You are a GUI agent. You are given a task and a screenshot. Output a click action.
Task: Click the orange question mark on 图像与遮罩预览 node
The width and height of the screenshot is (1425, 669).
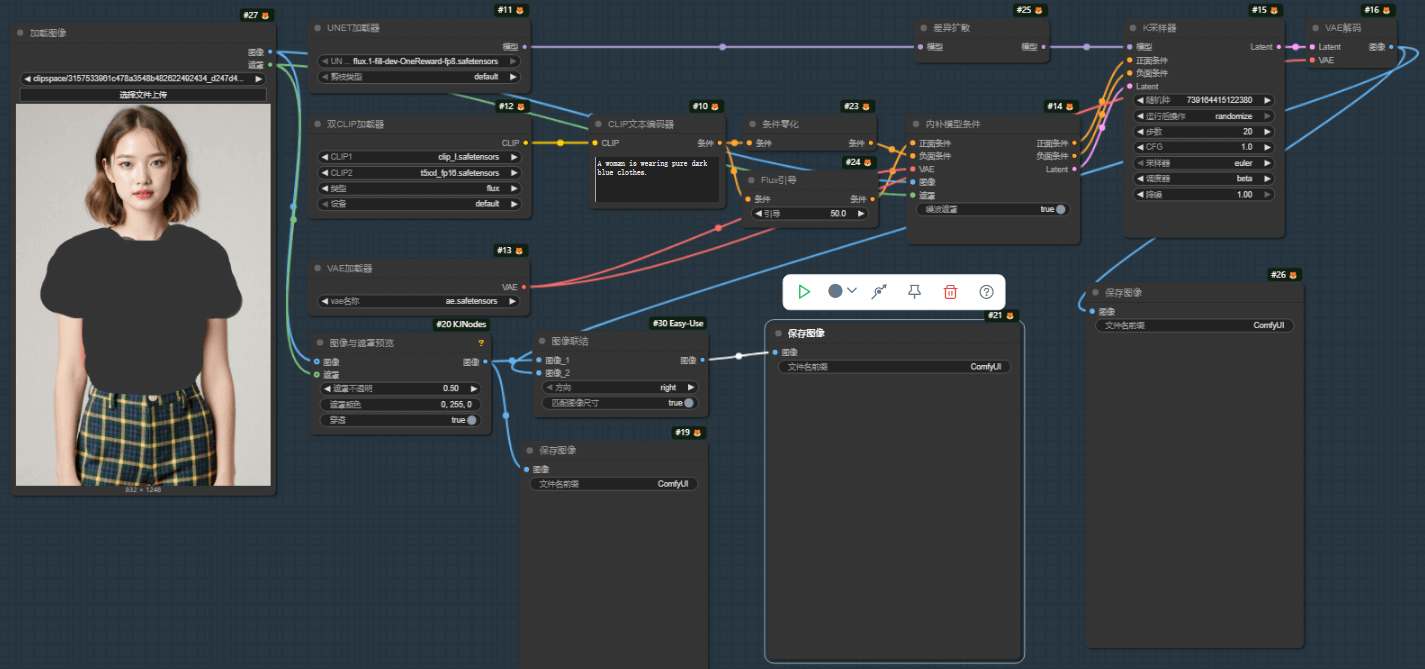coord(481,343)
